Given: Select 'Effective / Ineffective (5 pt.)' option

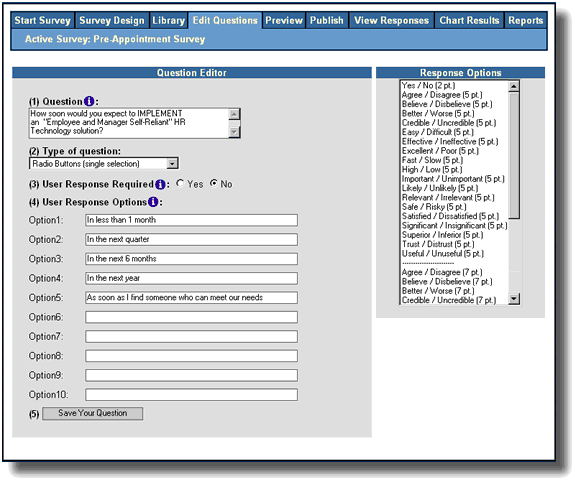Looking at the screenshot, I should point(450,142).
